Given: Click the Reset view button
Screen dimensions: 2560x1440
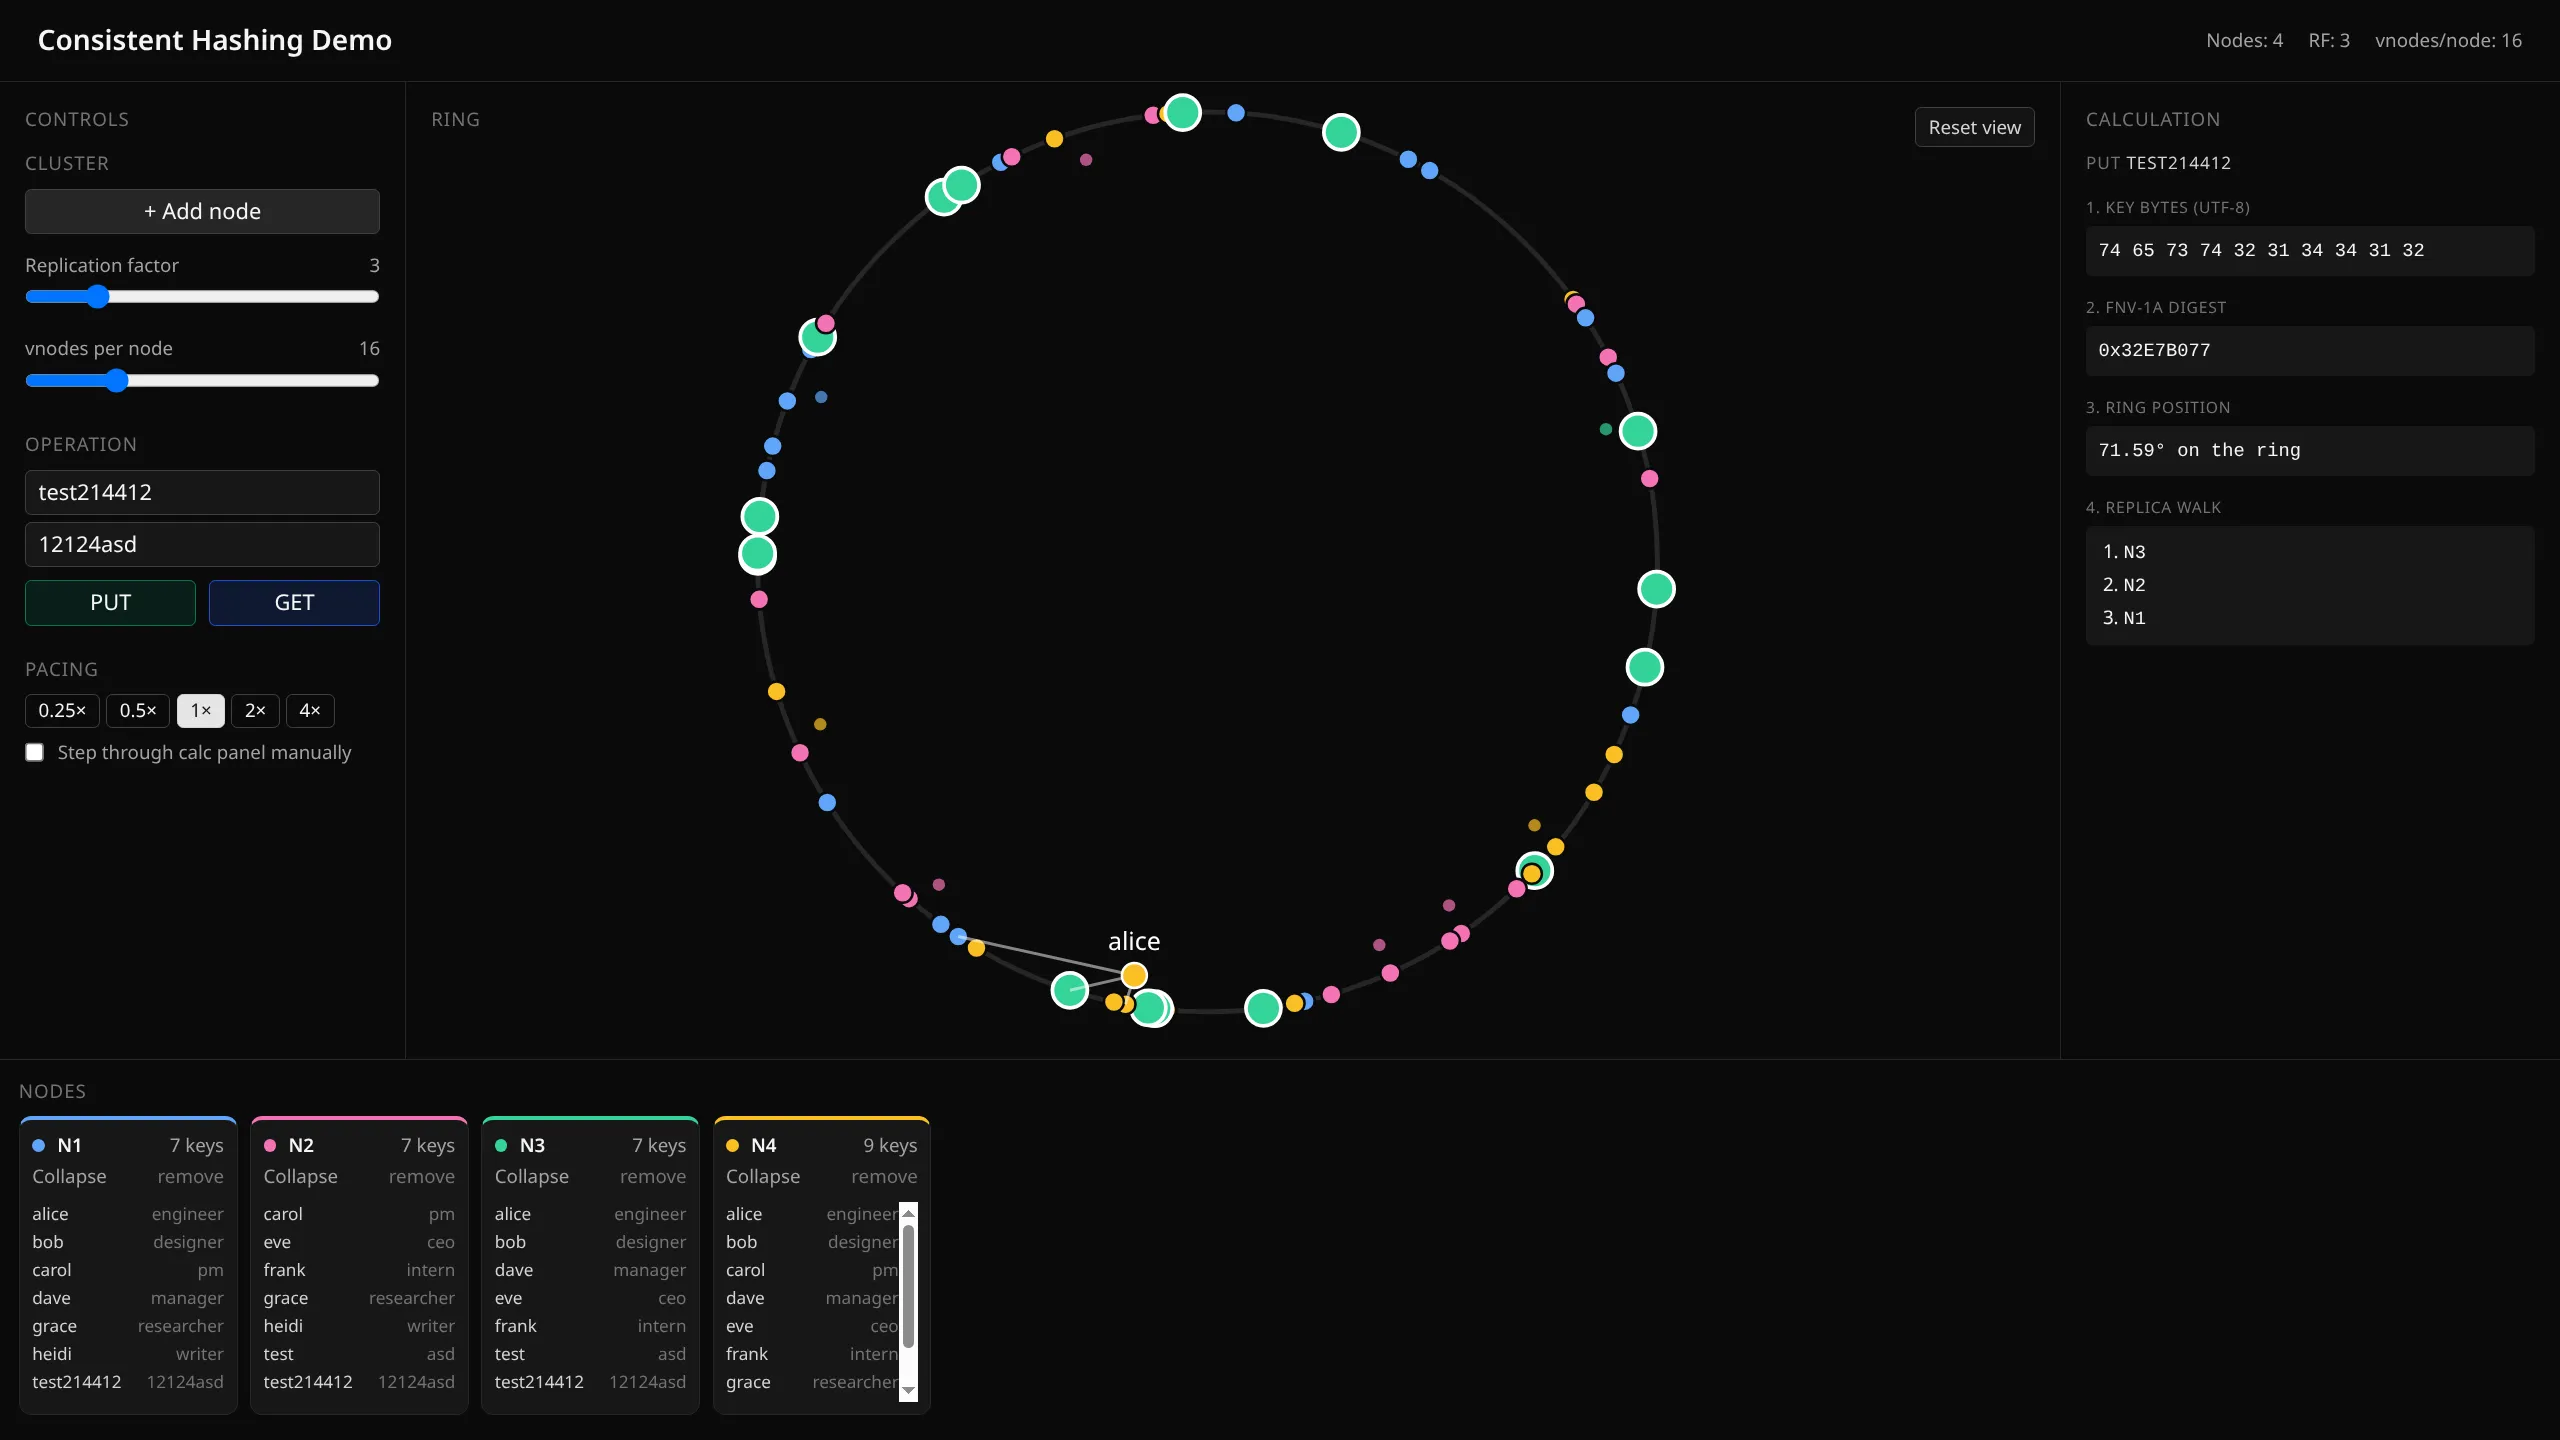Looking at the screenshot, I should 1974,127.
